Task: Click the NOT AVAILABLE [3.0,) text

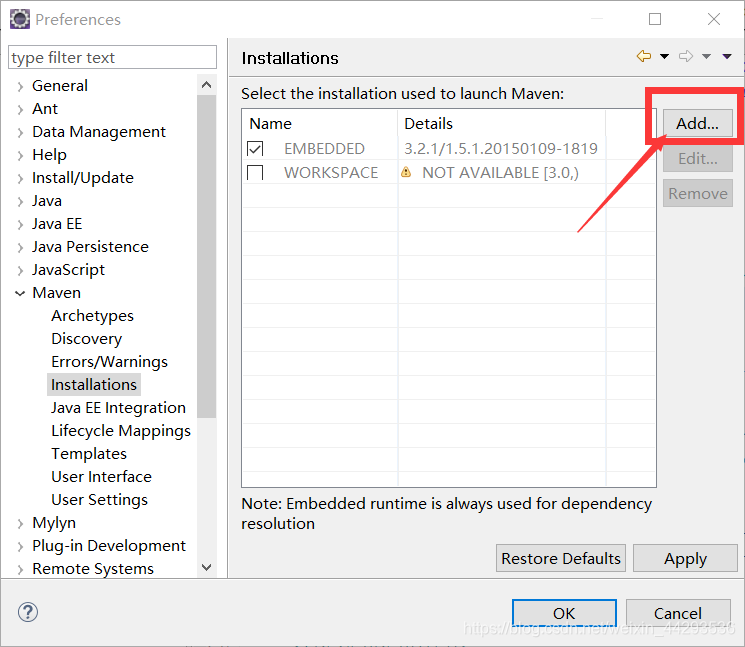Action: 500,172
